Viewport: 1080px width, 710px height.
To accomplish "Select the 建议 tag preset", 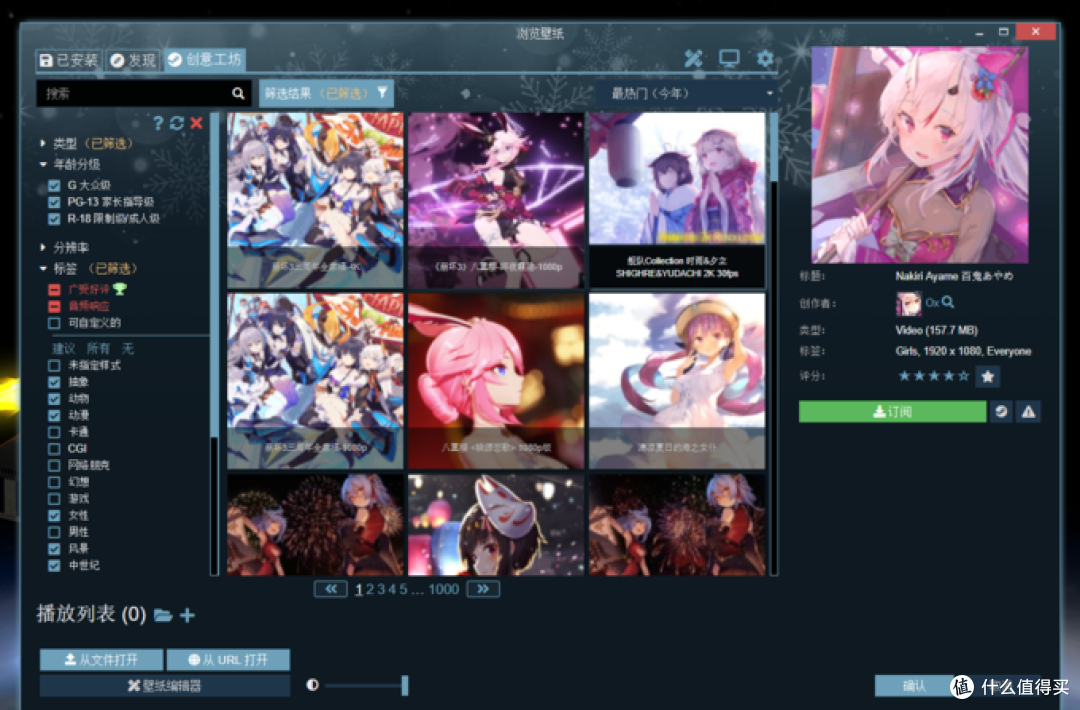I will [63, 348].
